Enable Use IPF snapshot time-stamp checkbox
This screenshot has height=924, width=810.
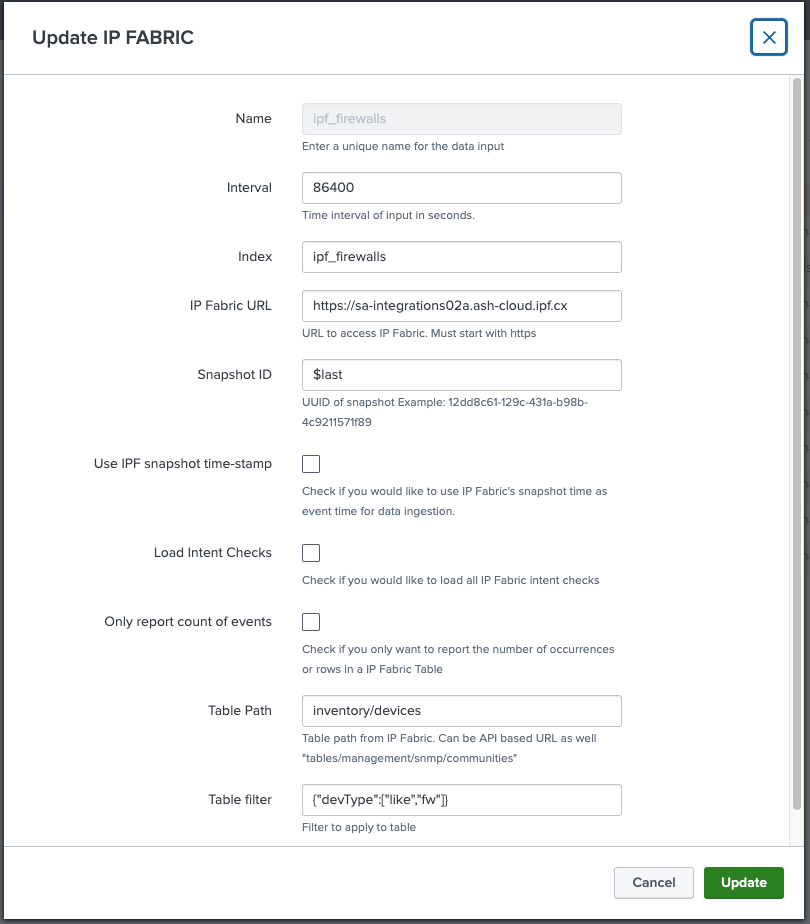(311, 464)
